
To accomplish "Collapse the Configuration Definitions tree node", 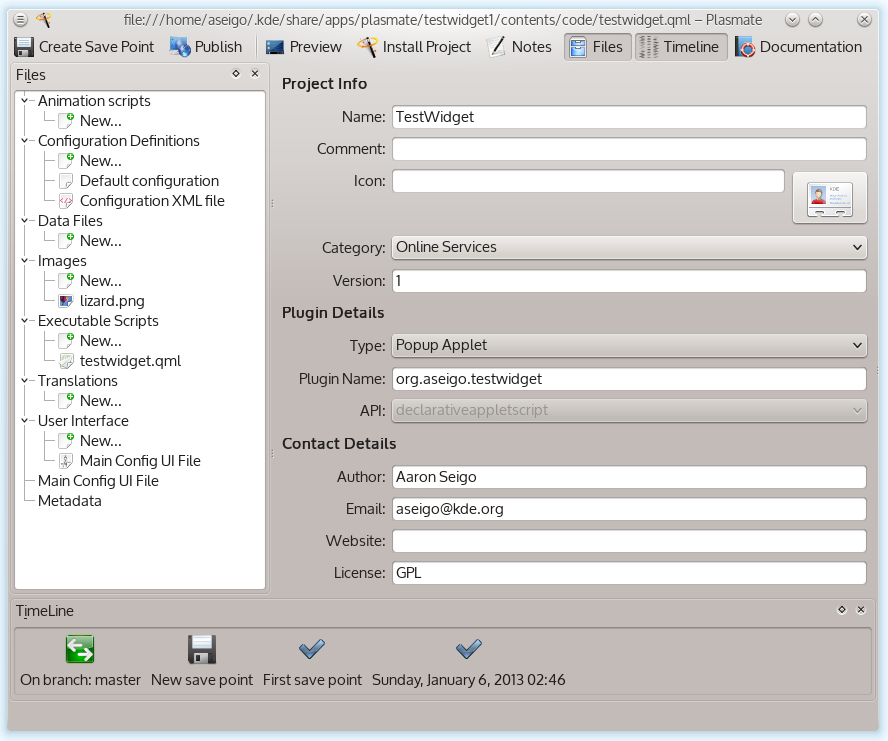I will pos(27,141).
